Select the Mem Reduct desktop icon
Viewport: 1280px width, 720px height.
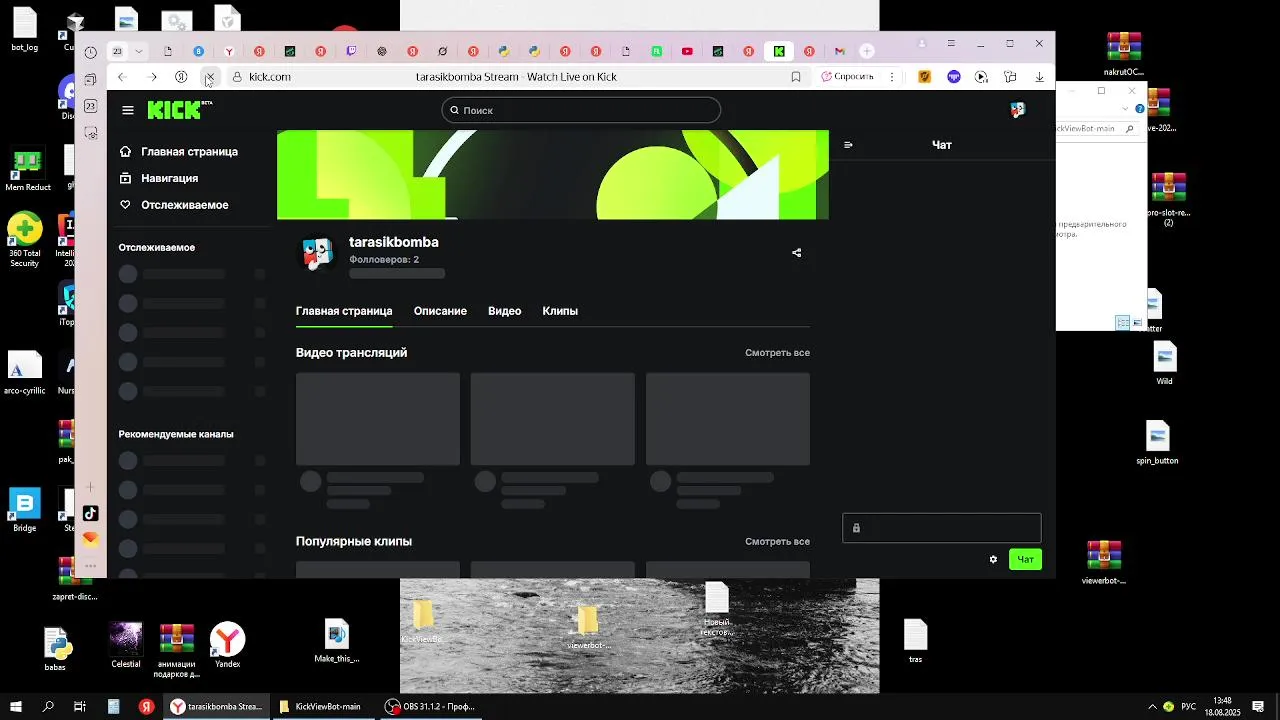tap(27, 170)
